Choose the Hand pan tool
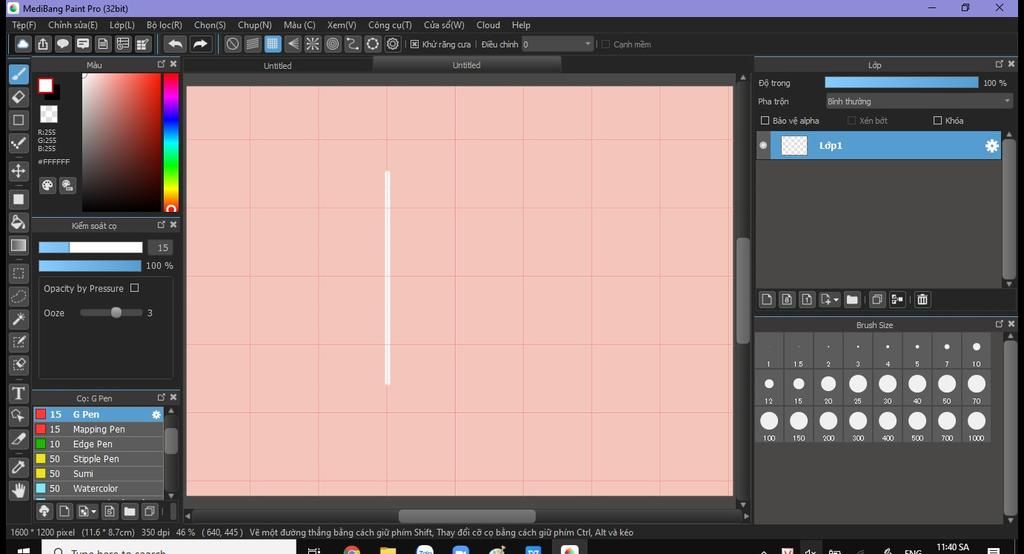 18,489
